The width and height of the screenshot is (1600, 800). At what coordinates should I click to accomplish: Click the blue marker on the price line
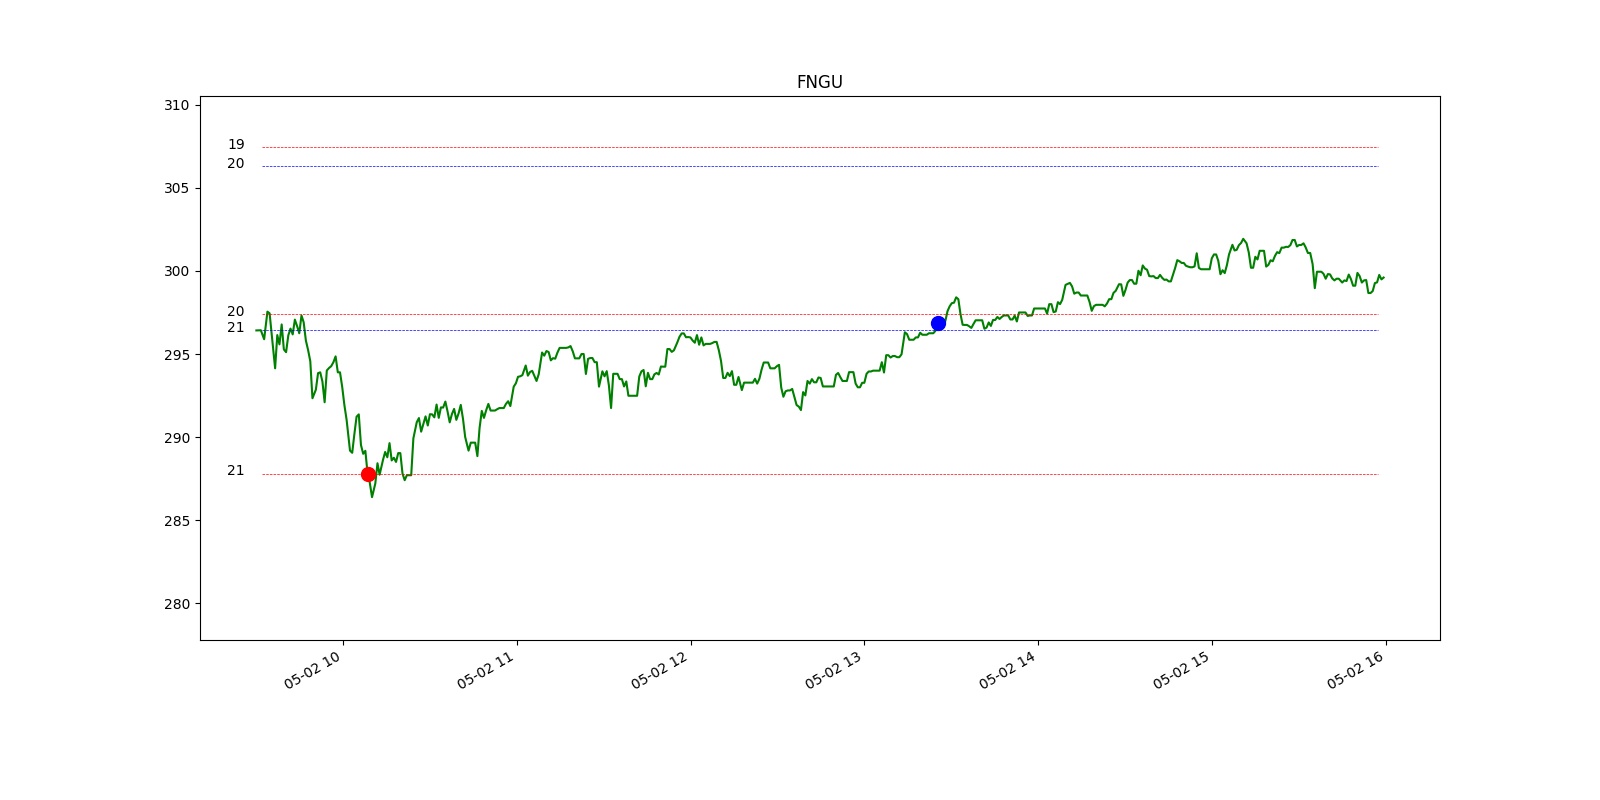[x=938, y=323]
